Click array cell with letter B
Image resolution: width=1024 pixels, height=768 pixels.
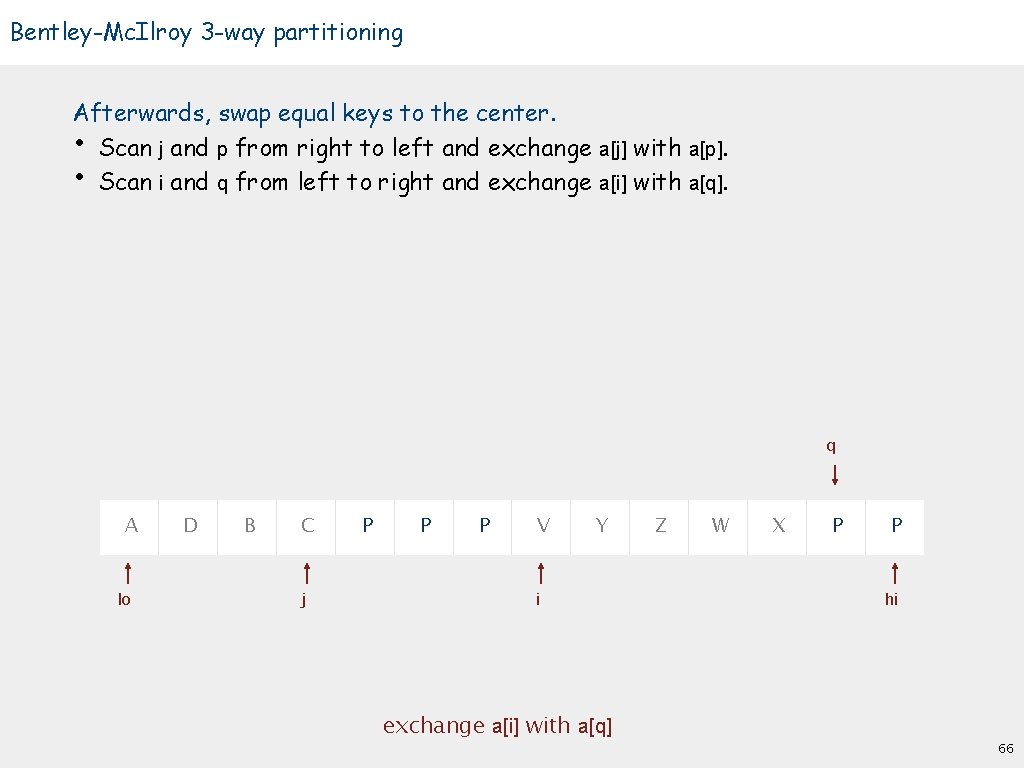coord(249,525)
